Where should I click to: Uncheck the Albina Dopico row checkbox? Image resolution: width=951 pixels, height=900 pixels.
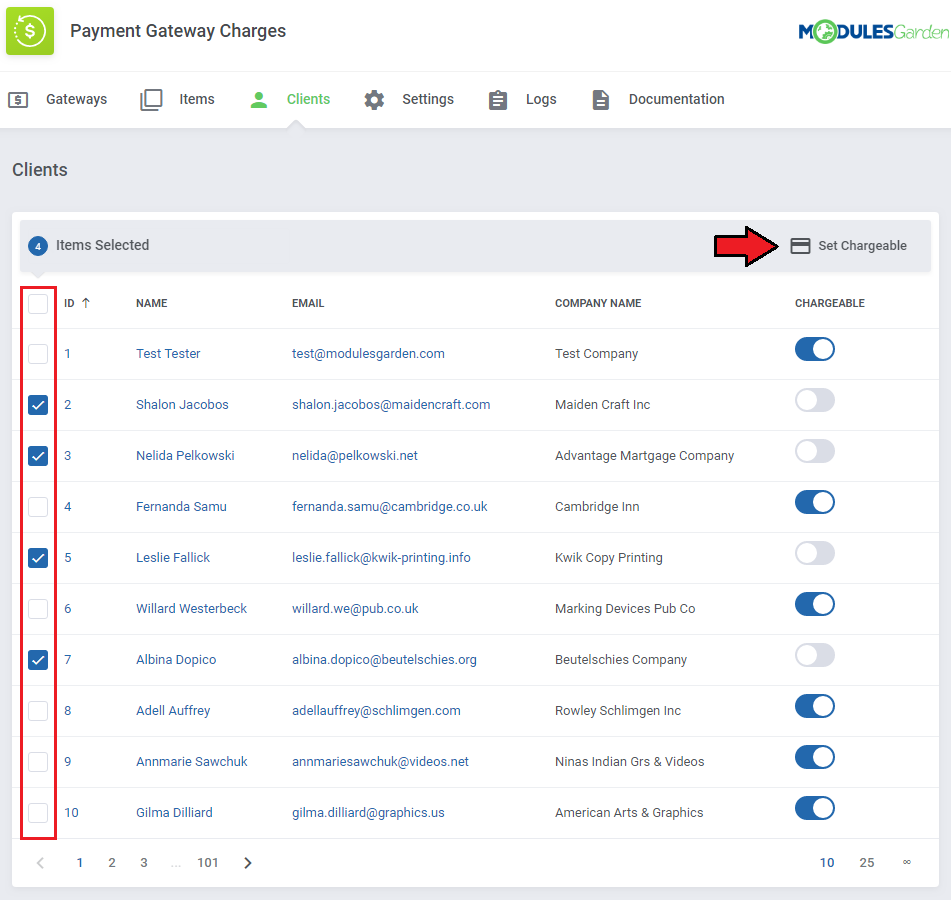coord(38,659)
